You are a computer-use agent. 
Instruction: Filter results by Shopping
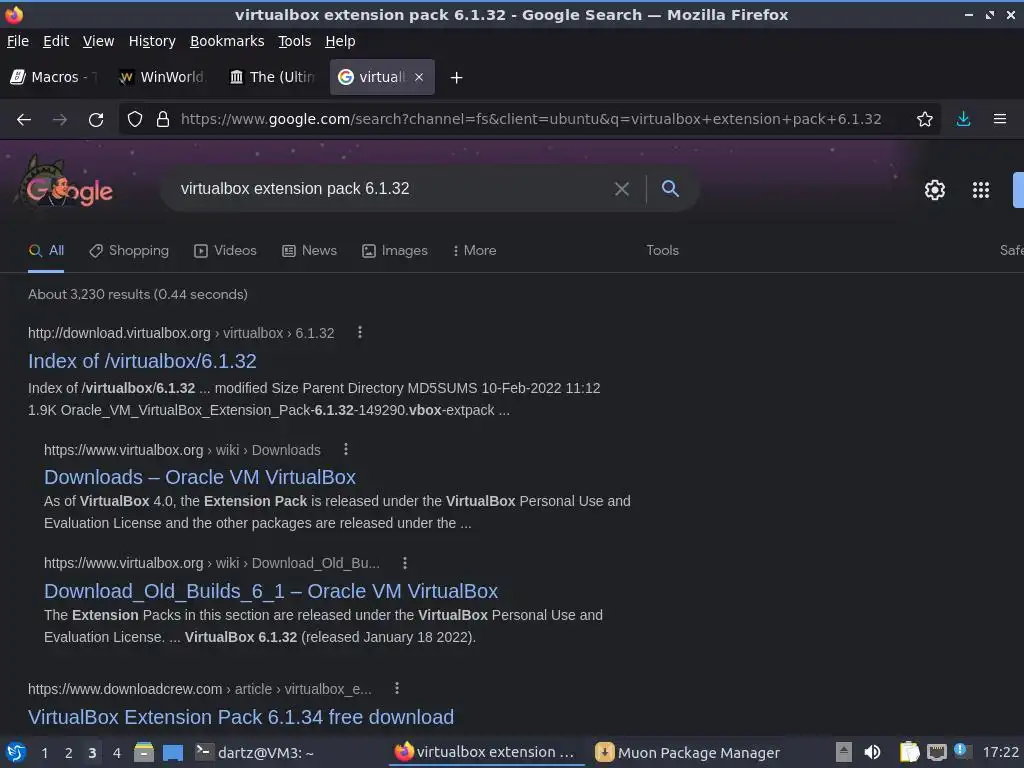[129, 251]
